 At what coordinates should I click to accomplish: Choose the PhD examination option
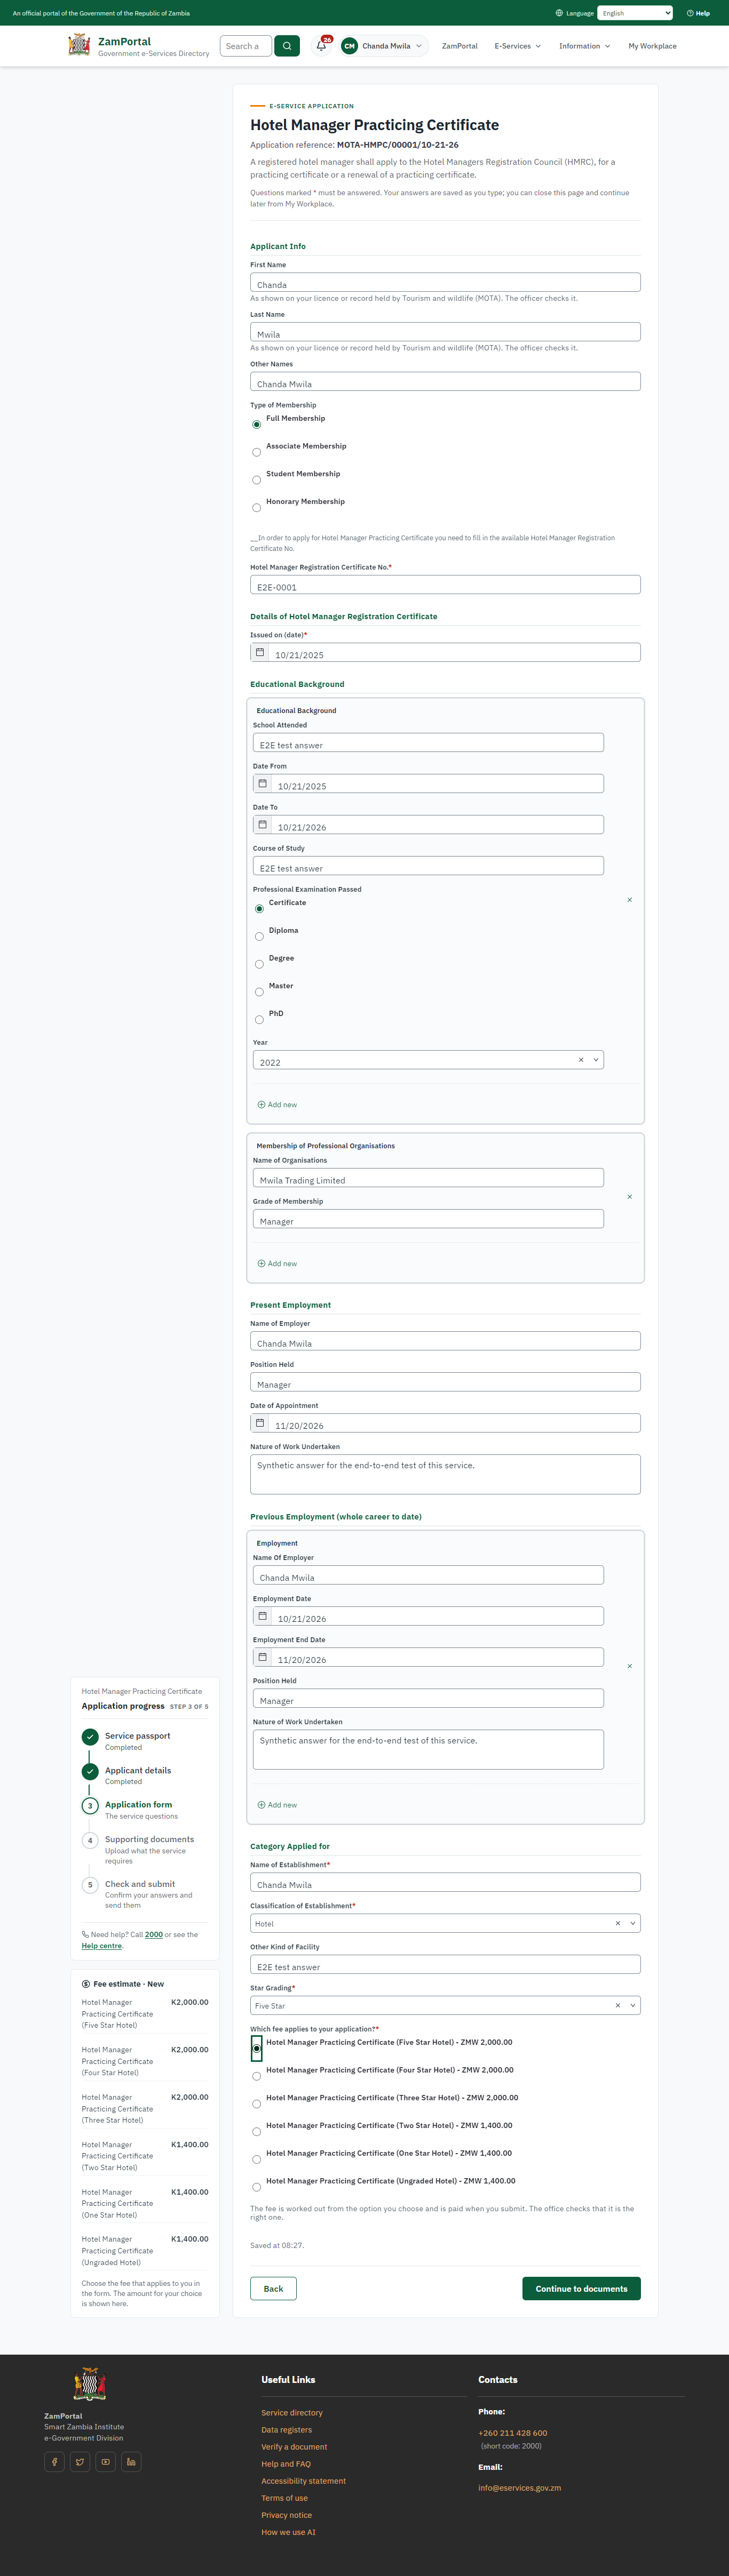(x=259, y=1020)
